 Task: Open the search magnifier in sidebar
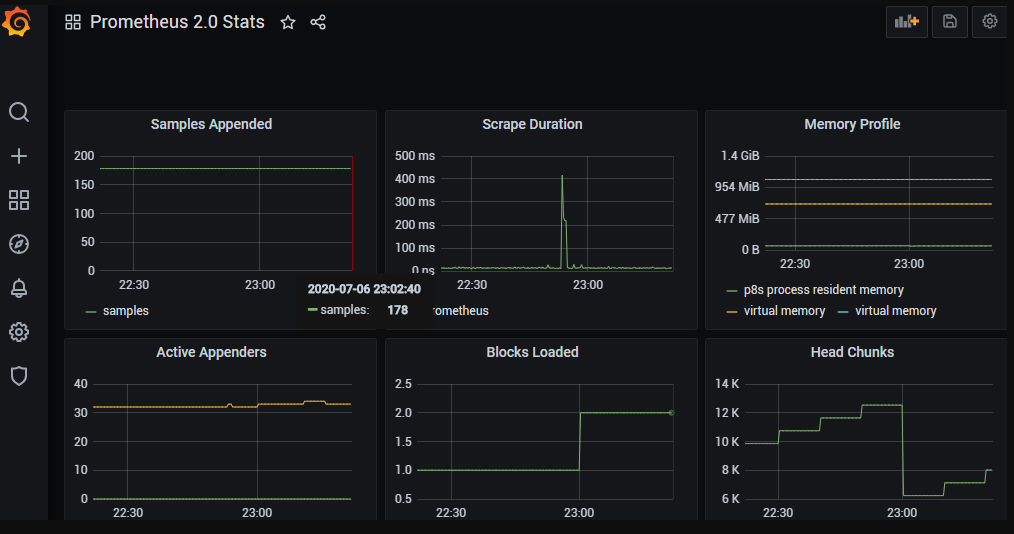point(19,112)
